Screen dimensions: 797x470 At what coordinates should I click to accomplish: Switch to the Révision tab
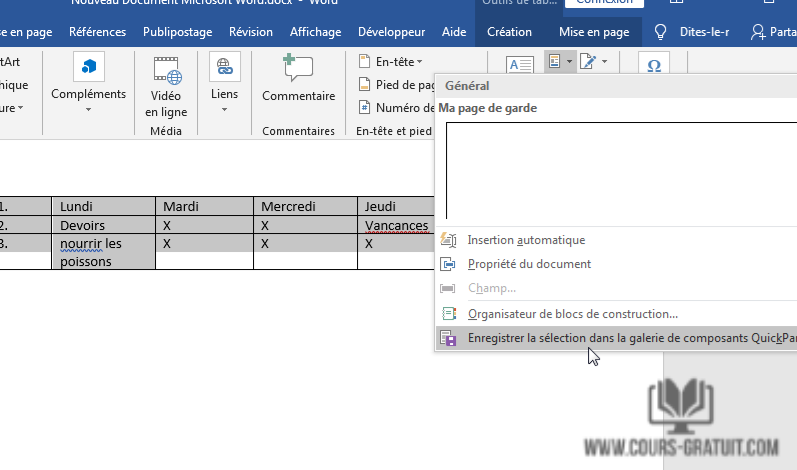click(250, 32)
